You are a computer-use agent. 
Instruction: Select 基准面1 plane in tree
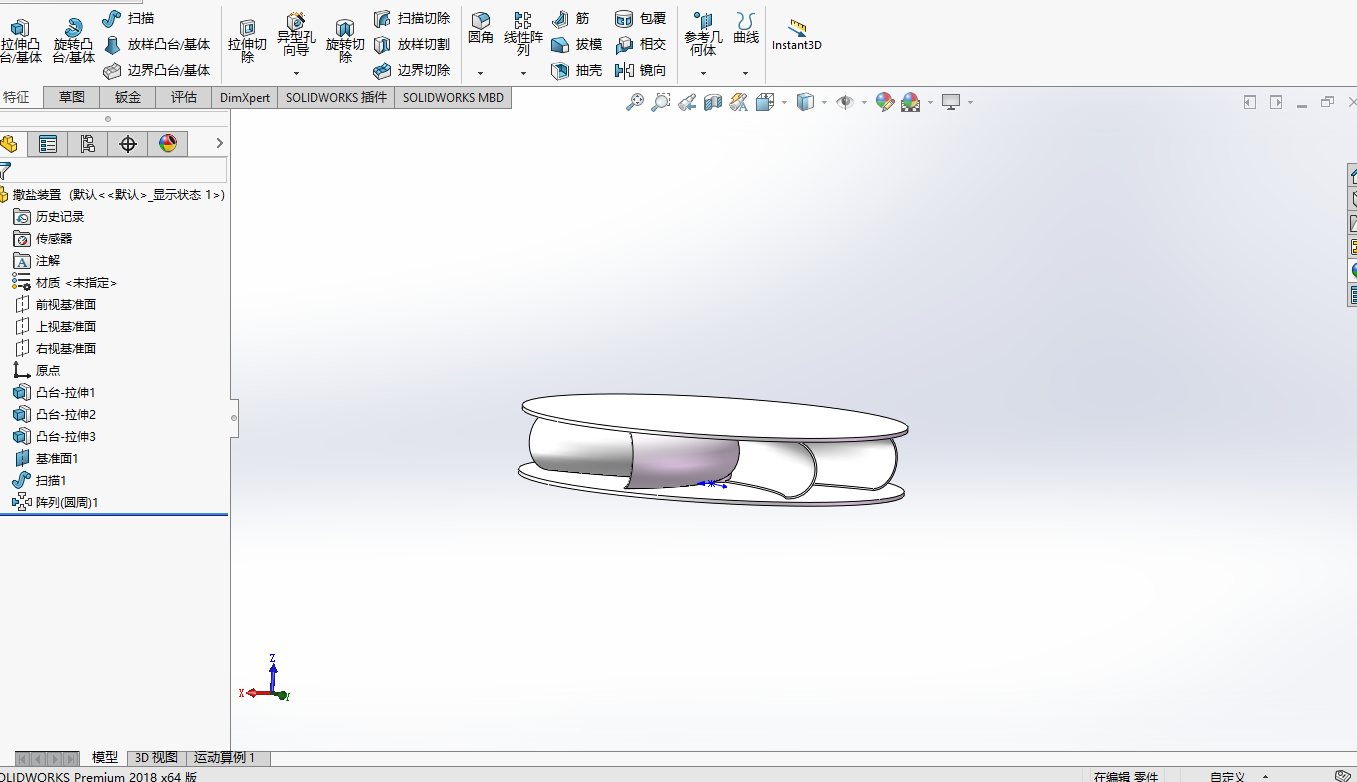(x=46, y=458)
